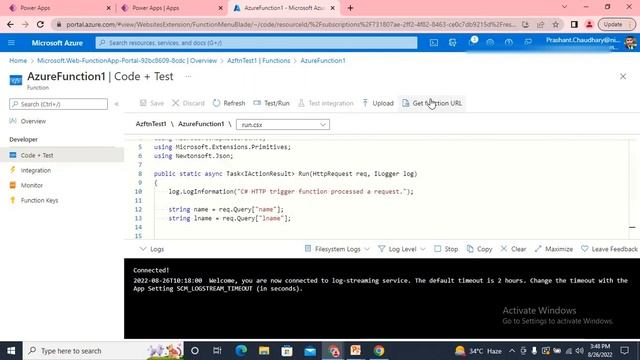This screenshot has height=360, width=640.
Task: Copy the log output
Action: tap(480, 249)
